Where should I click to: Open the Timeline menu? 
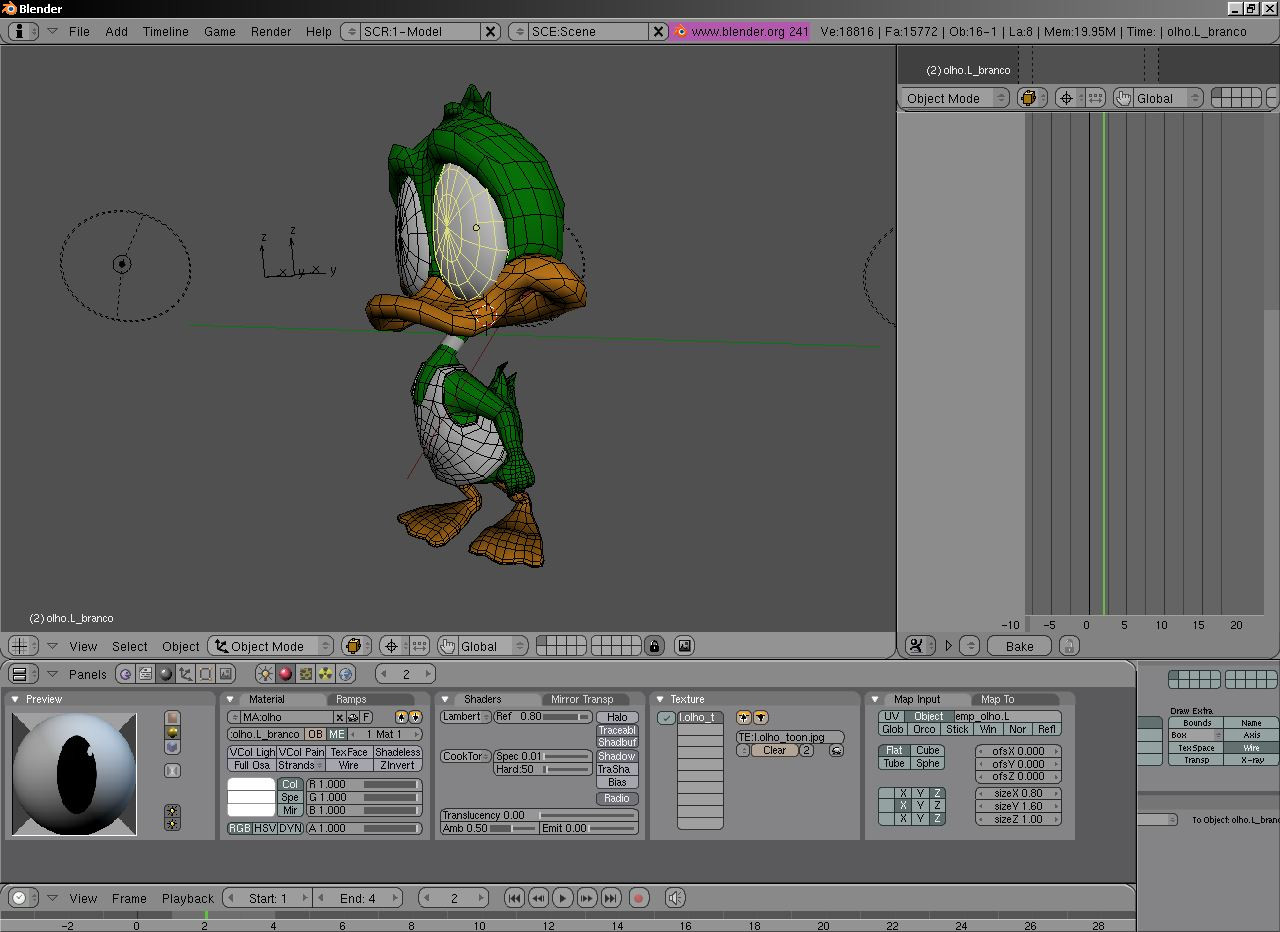point(165,31)
